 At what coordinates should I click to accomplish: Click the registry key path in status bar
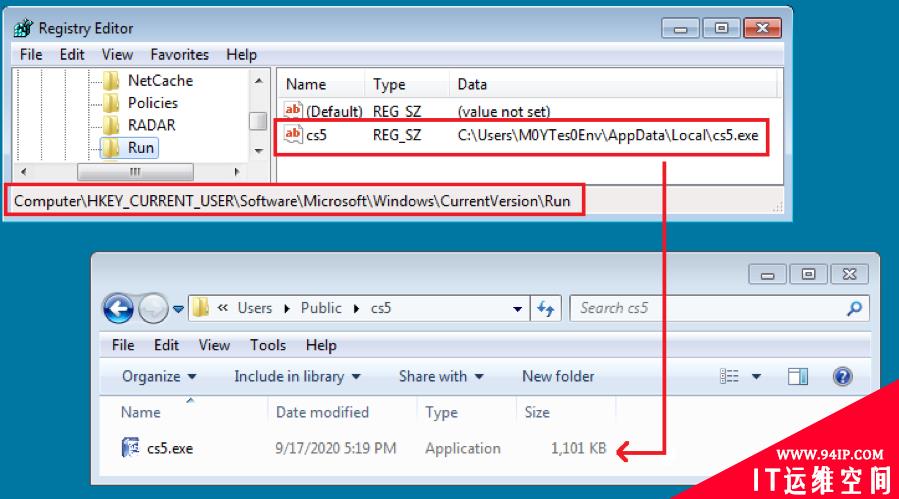[x=292, y=201]
